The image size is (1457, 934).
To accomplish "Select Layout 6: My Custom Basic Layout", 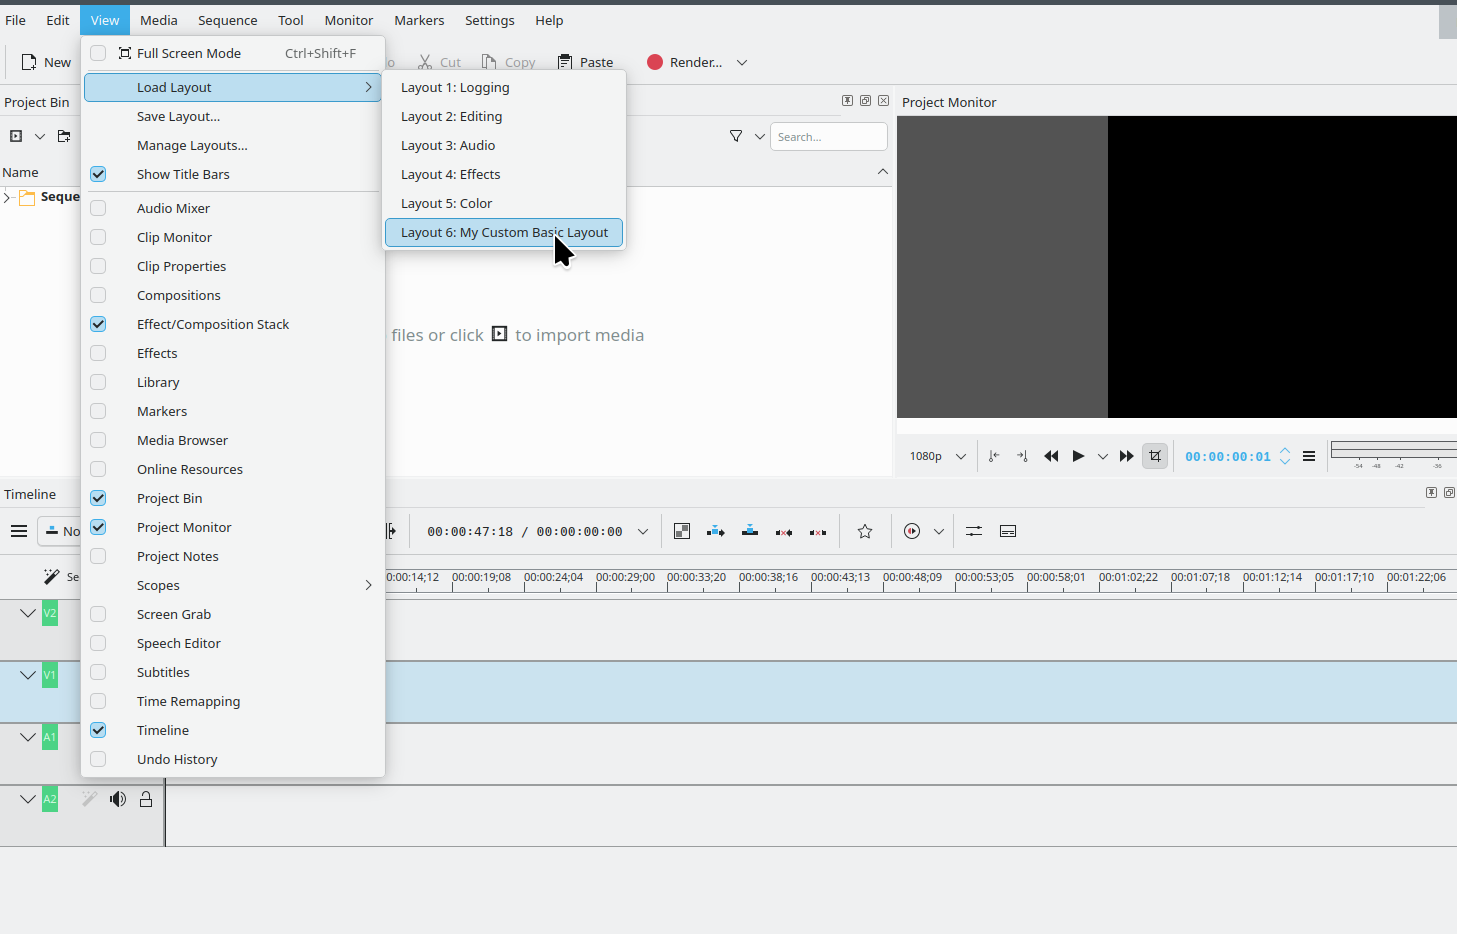I will (504, 232).
